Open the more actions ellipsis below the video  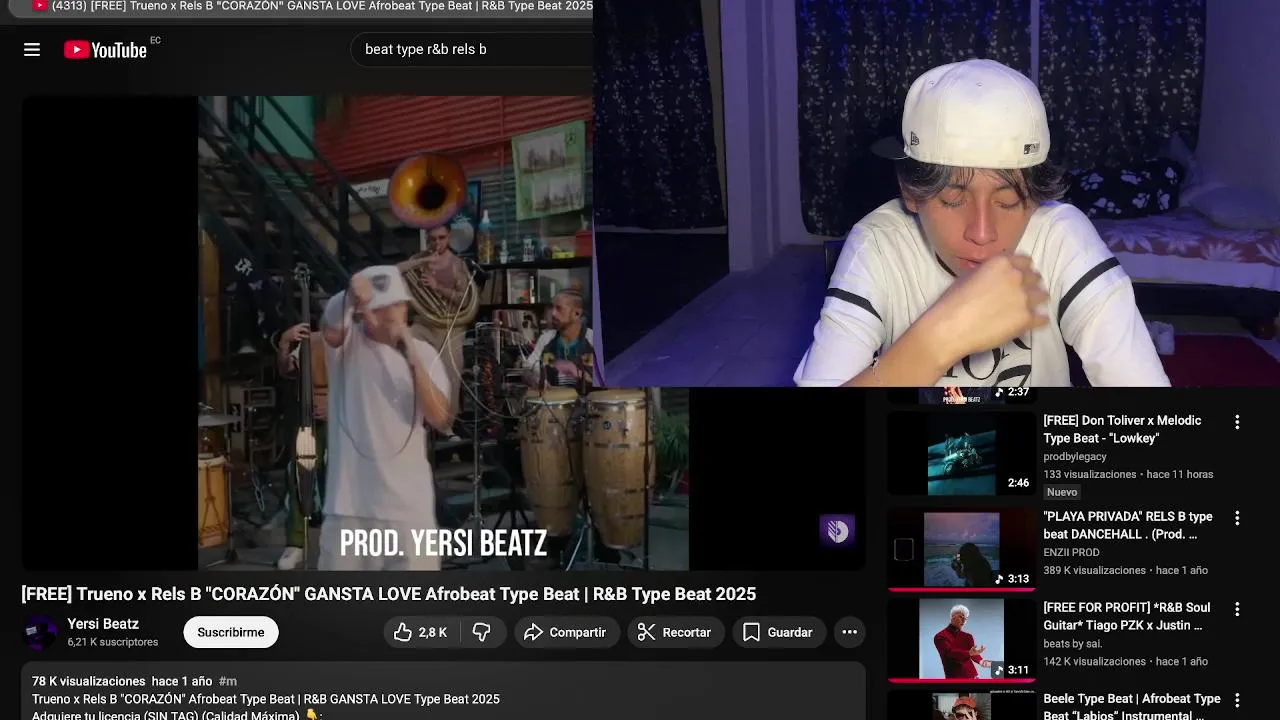coord(849,632)
